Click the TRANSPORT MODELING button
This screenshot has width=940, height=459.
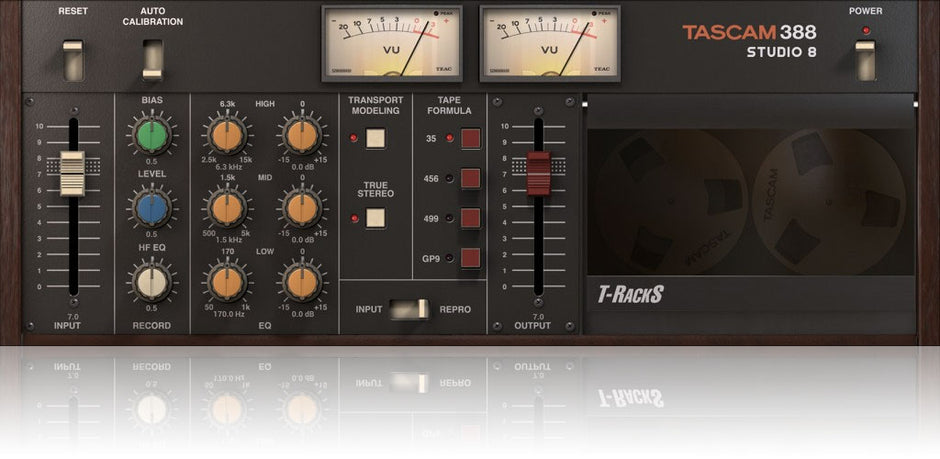click(375, 138)
